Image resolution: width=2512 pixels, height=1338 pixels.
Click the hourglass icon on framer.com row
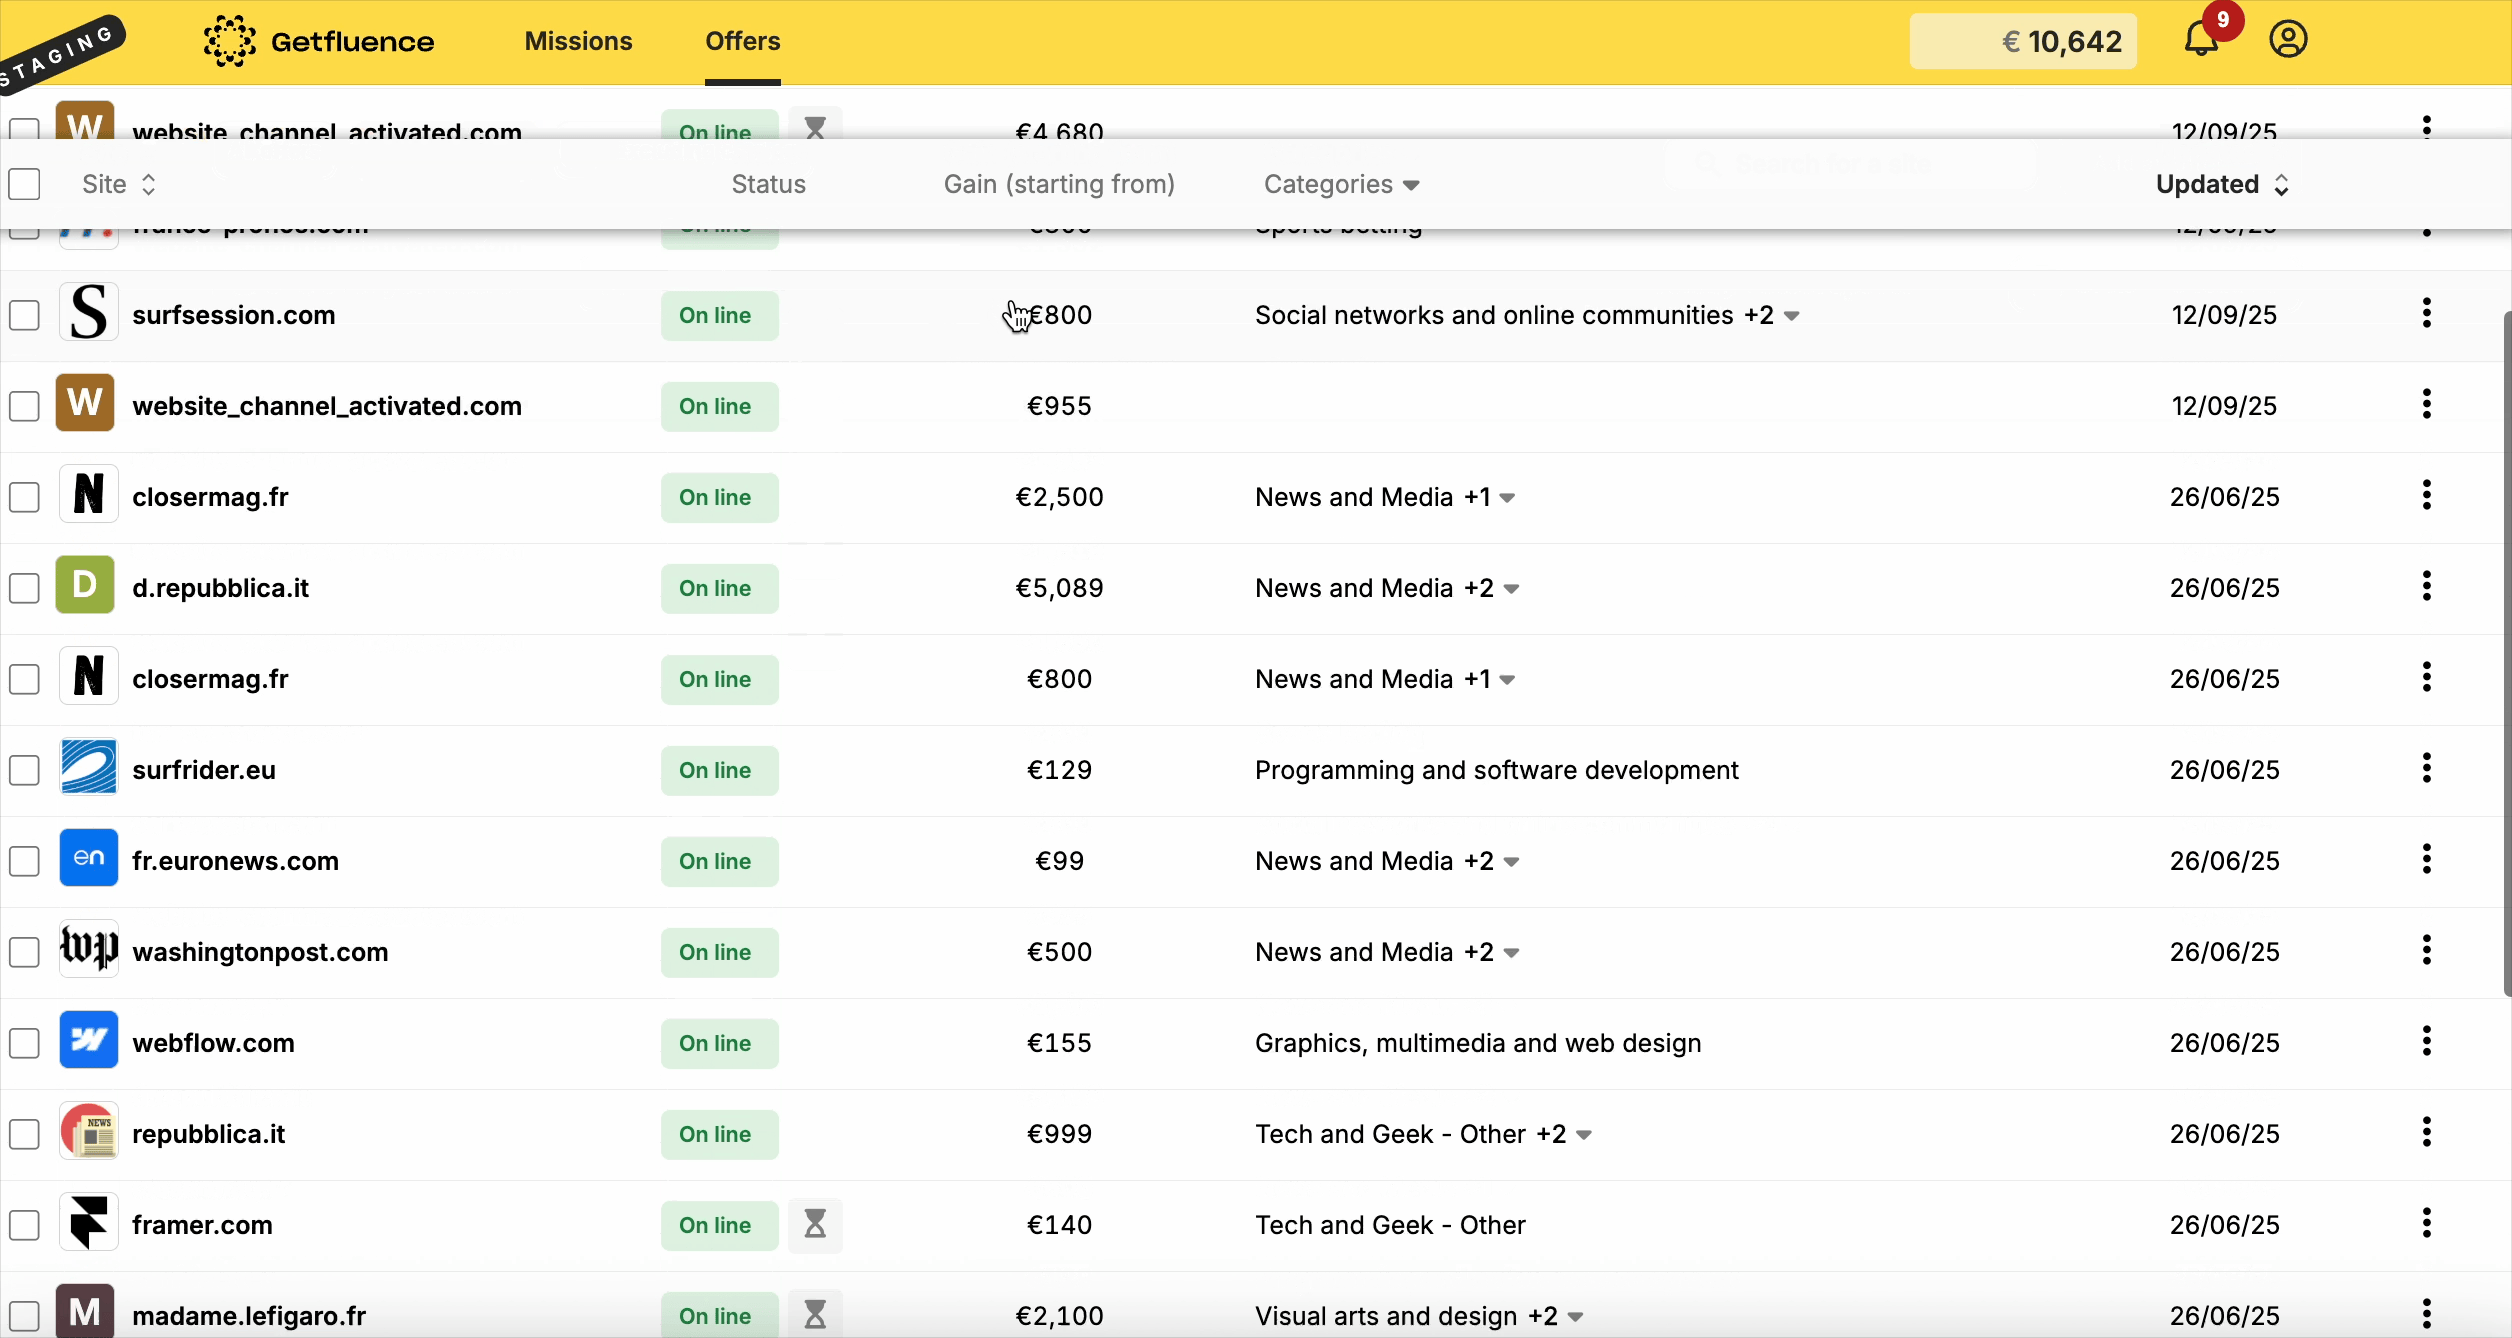(815, 1225)
